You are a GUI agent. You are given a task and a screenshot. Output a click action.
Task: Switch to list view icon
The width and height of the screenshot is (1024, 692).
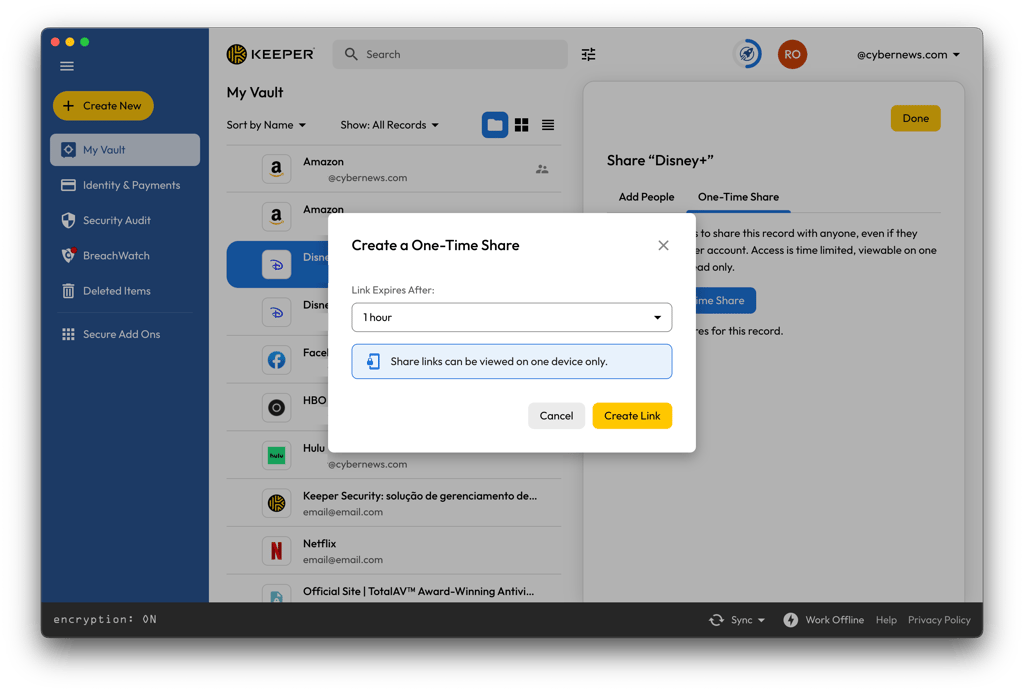(x=548, y=125)
